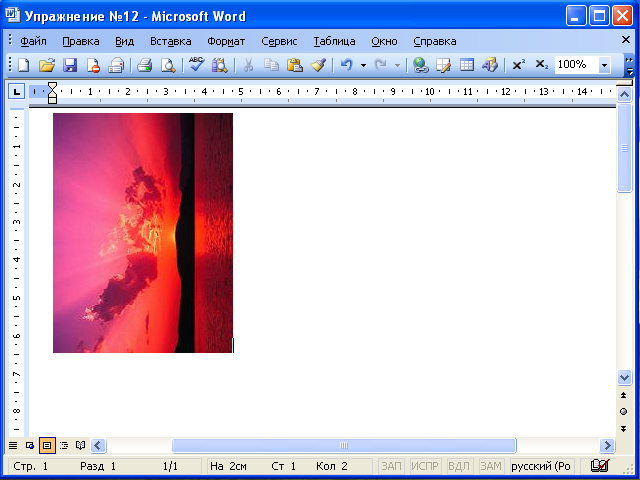Insert a hyperlink with the globe icon
This screenshot has width=640, height=480.
[x=420, y=64]
